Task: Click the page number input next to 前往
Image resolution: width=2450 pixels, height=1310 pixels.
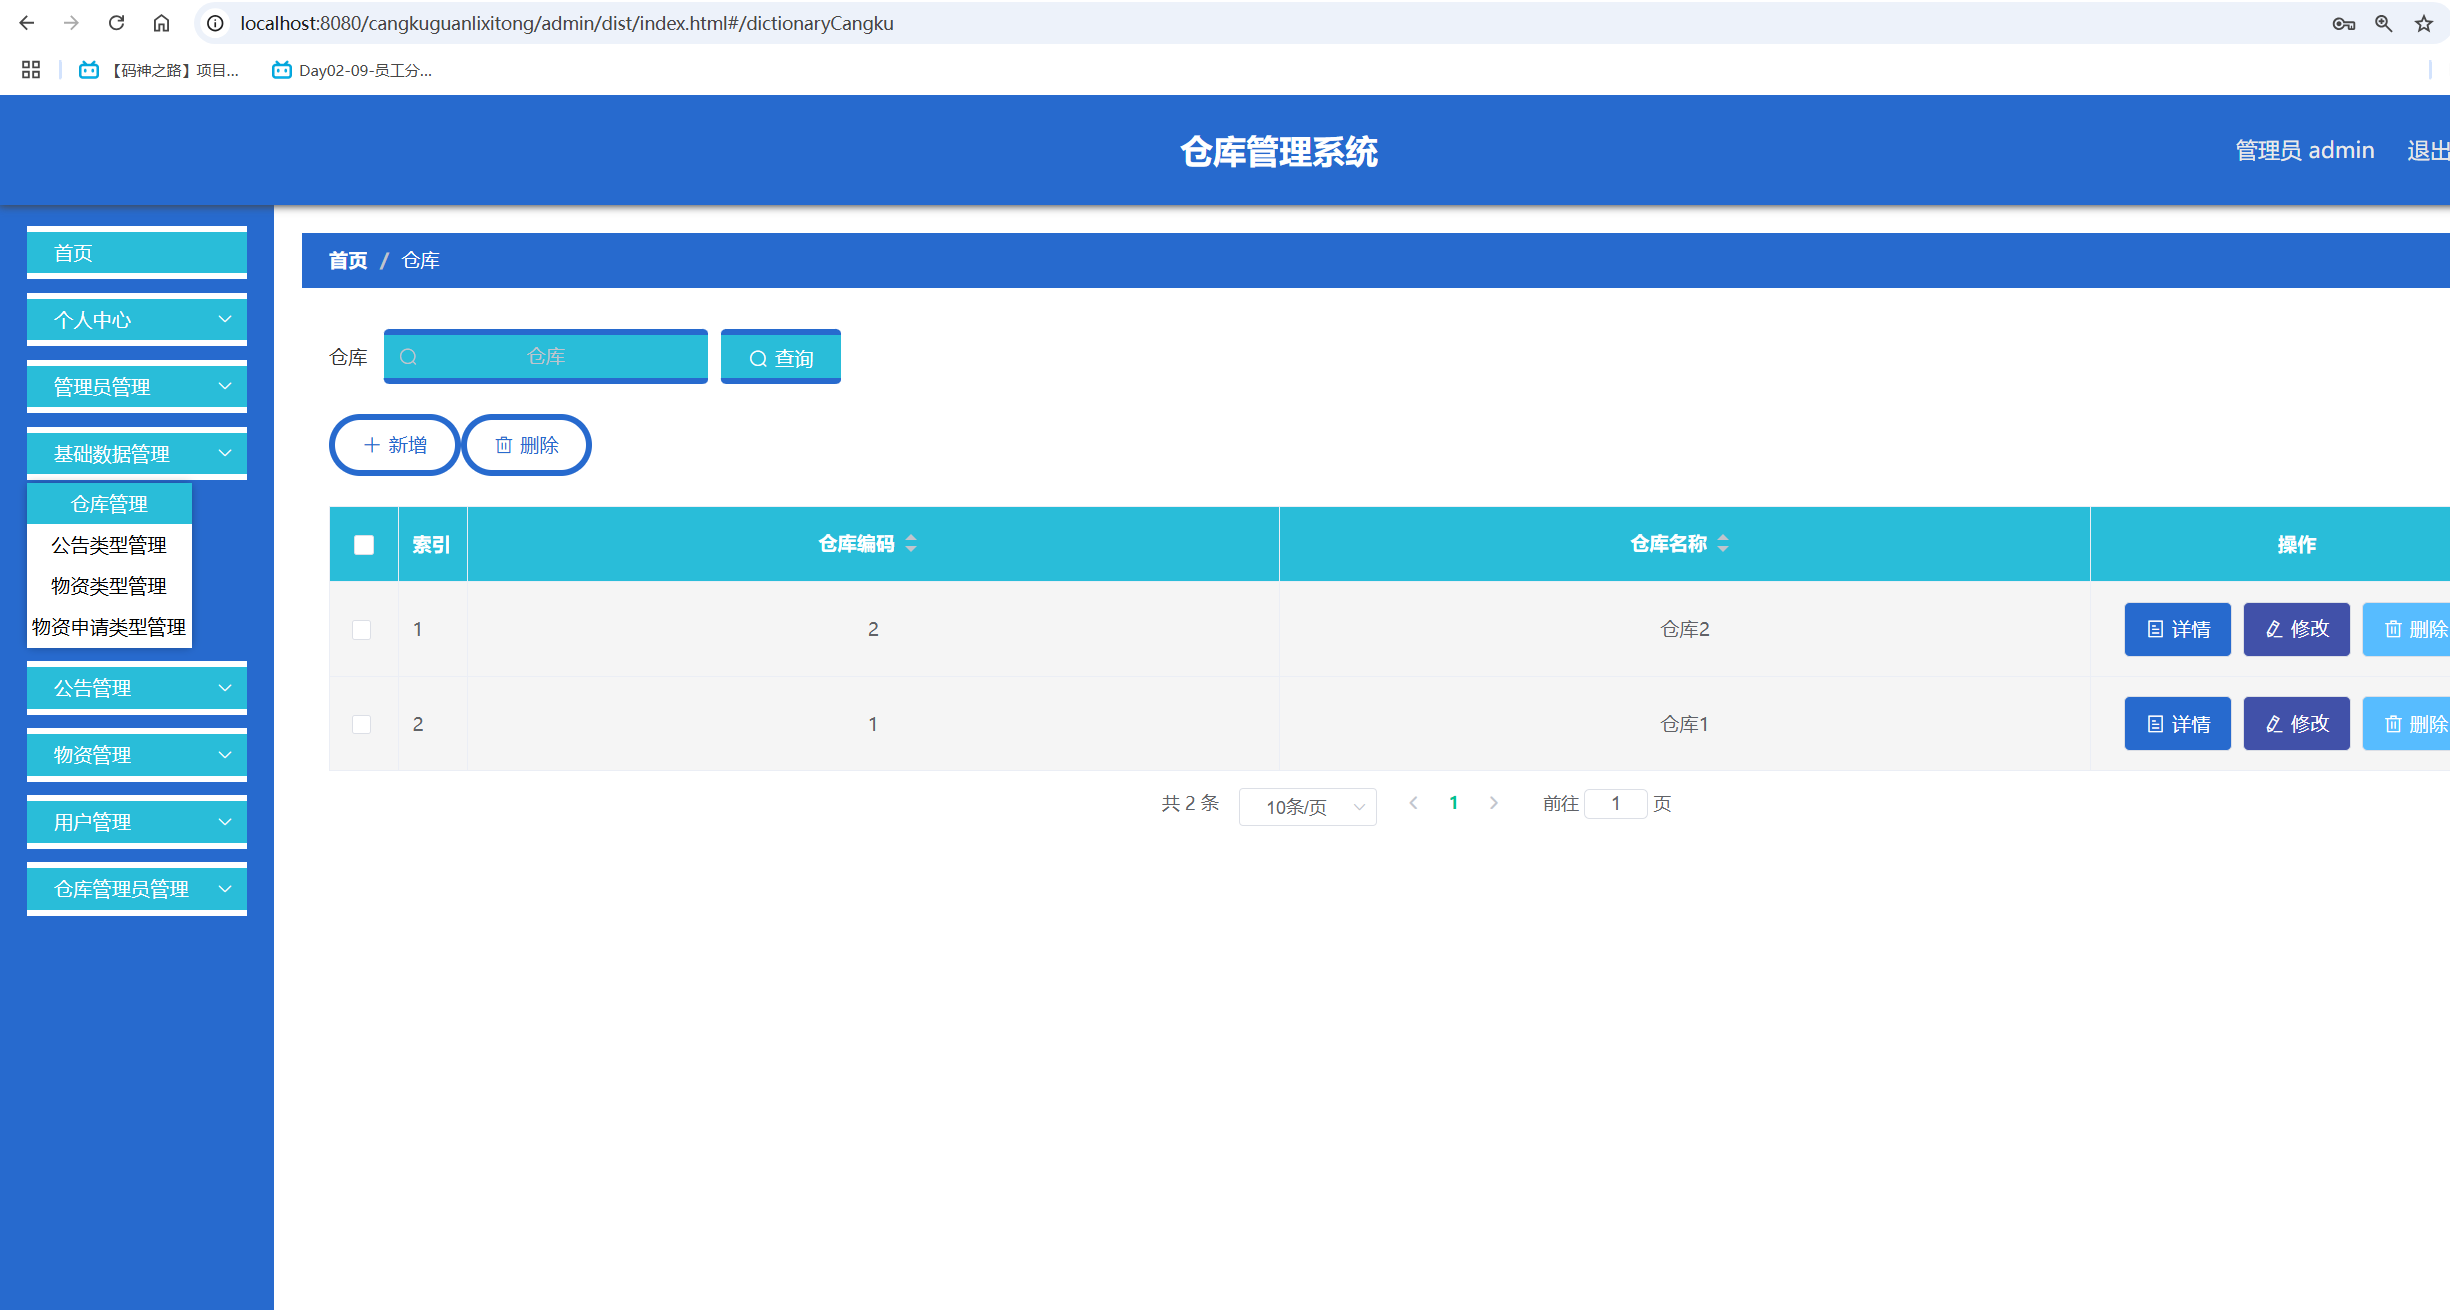Action: pyautogui.click(x=1616, y=803)
